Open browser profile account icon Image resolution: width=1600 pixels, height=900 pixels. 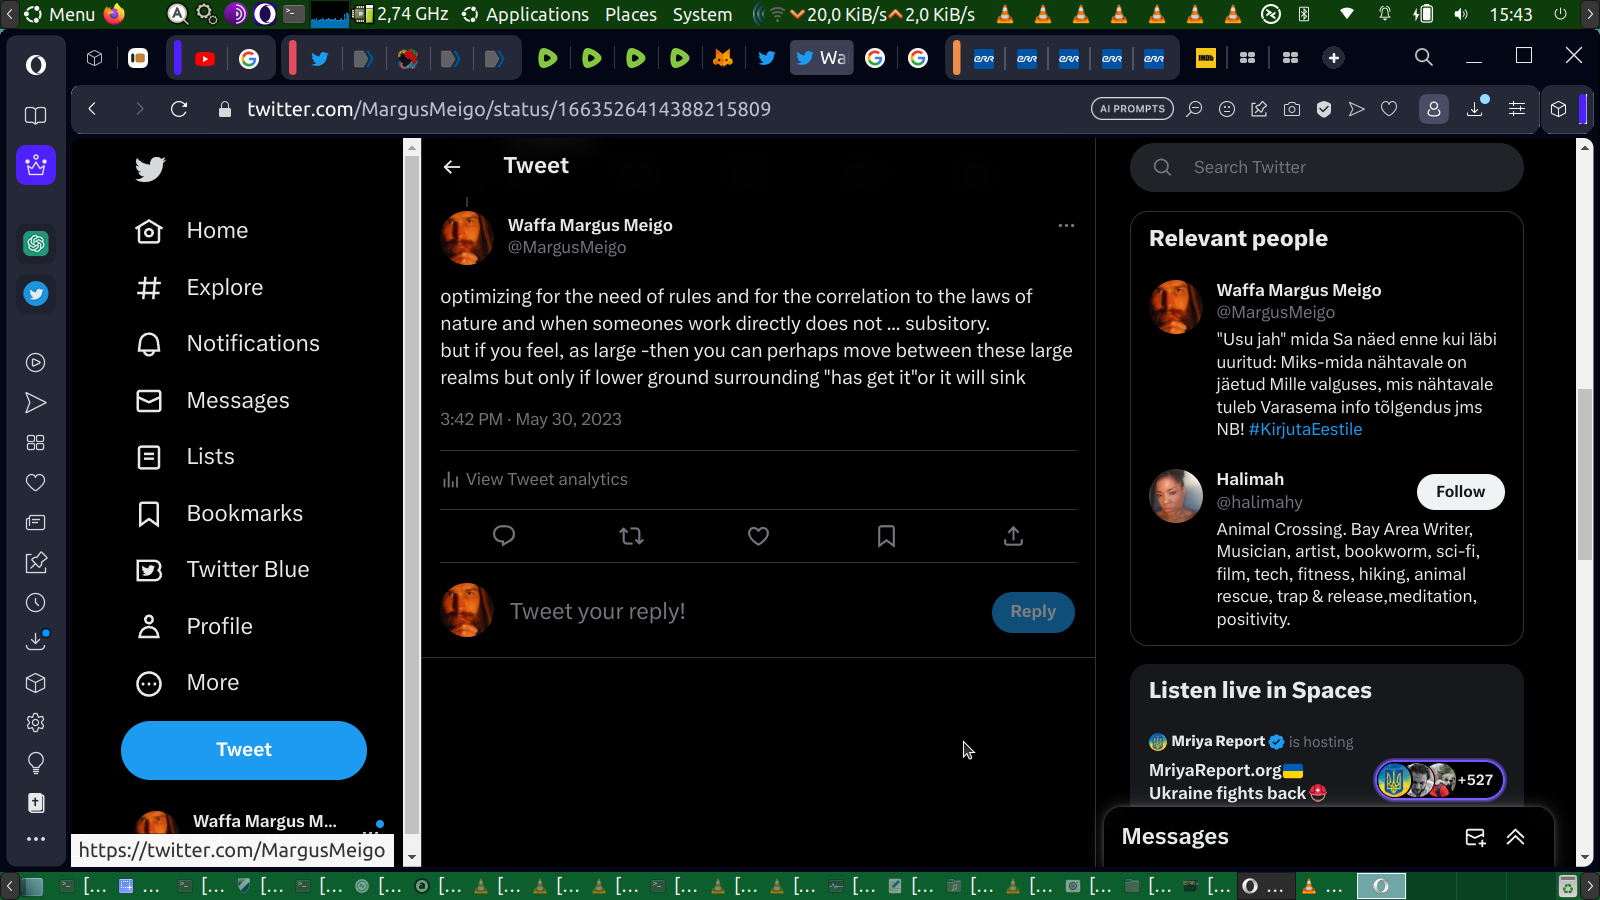click(1434, 109)
